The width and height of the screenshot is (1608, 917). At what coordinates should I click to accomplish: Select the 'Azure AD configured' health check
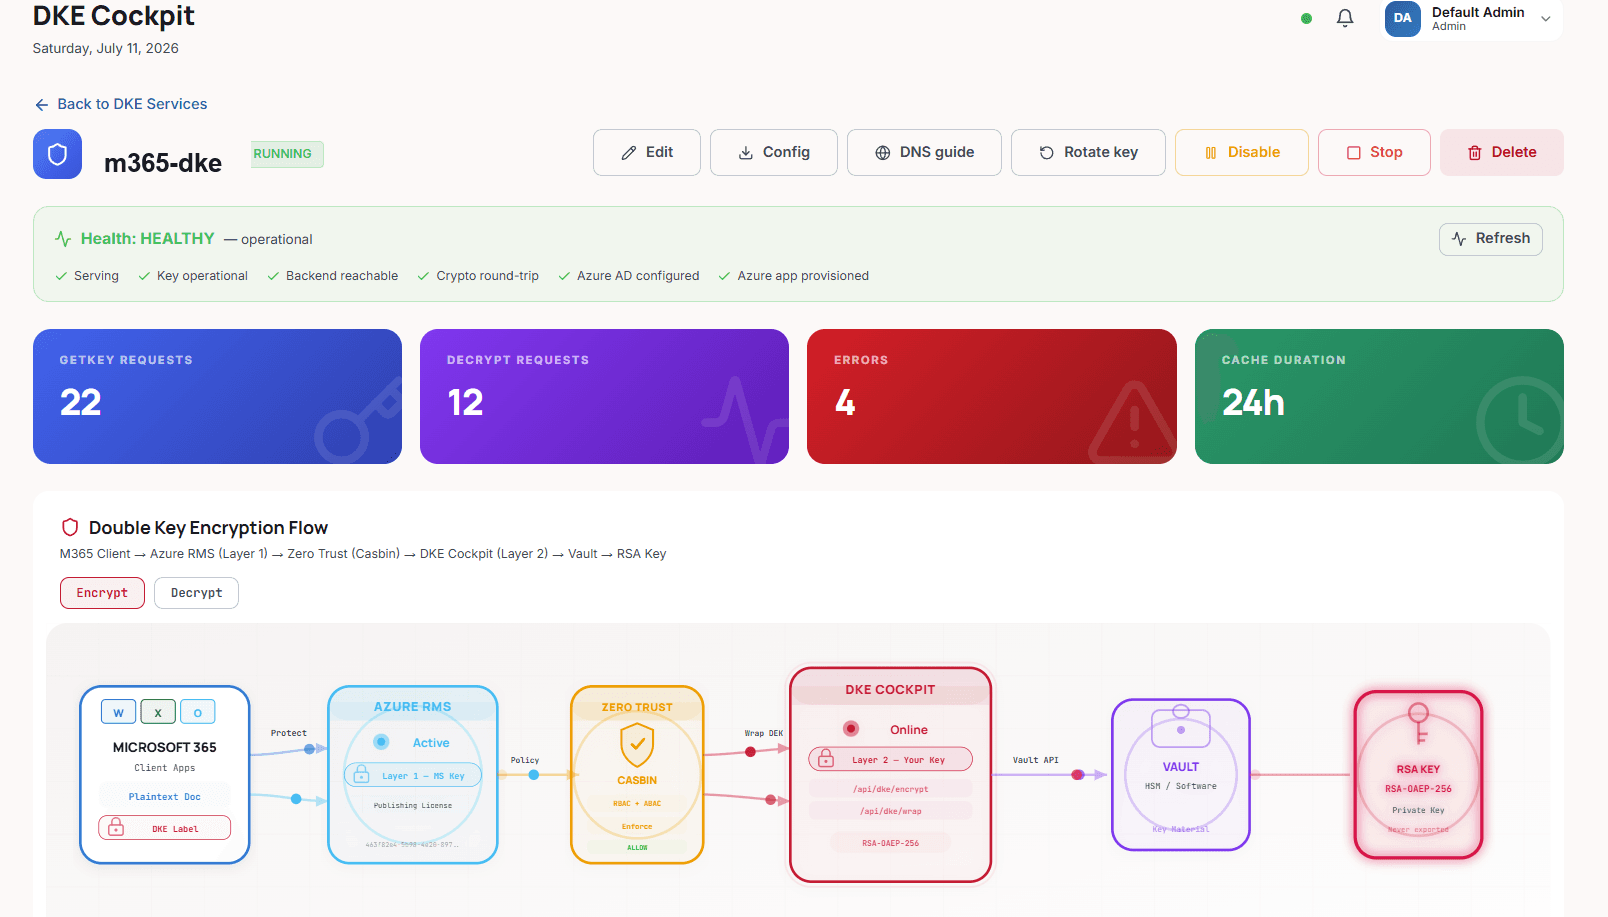coord(629,276)
